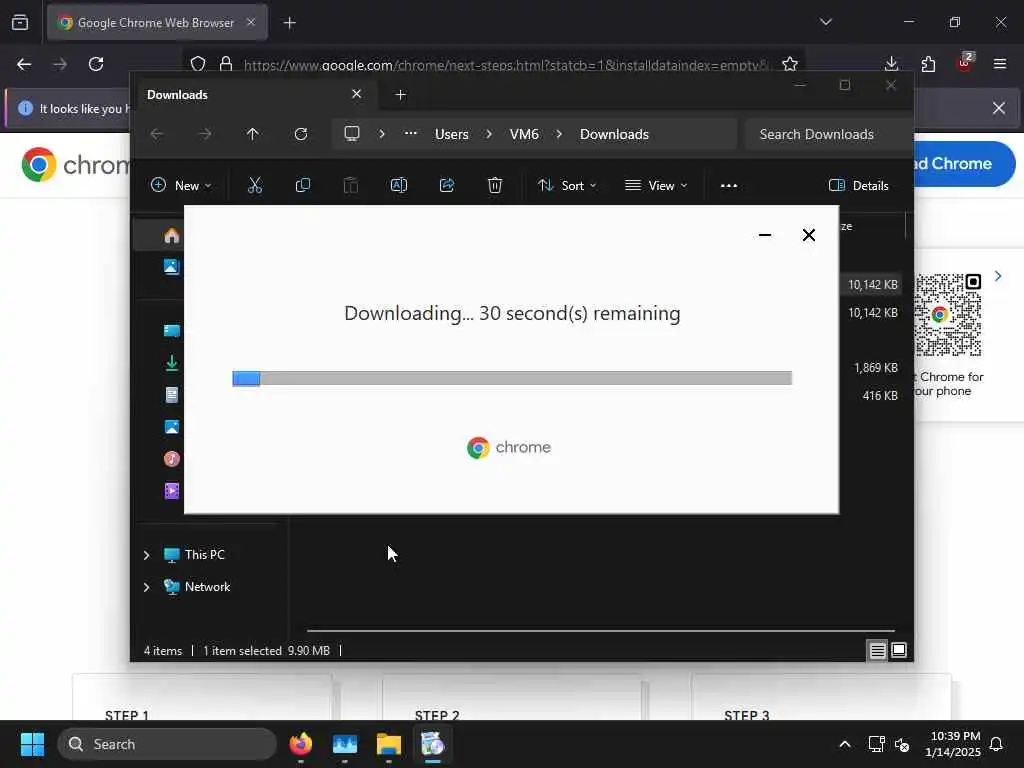
Task: Click the Firefox back navigation arrow
Action: 24,64
